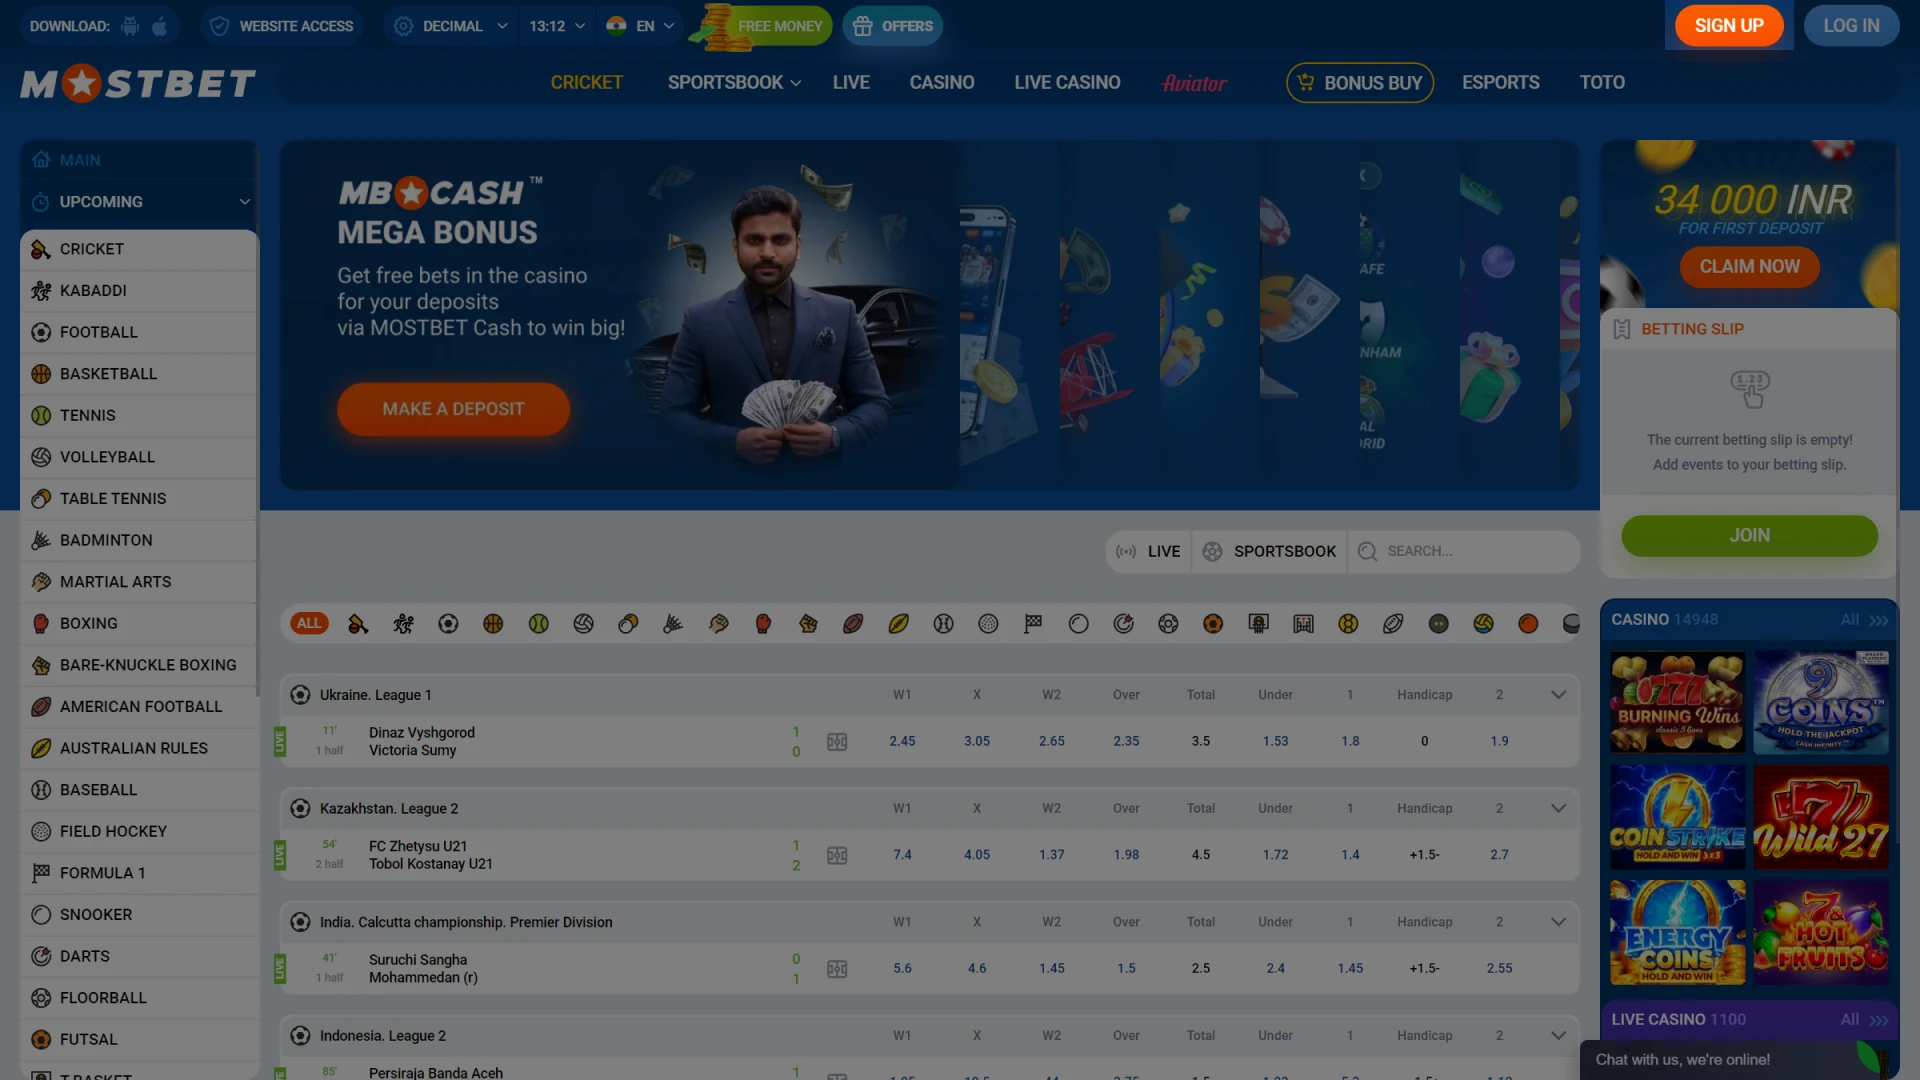Screen dimensions: 1920x1080
Task: Open match tracker for Dinaz Vyshgorod game
Action: tap(837, 742)
